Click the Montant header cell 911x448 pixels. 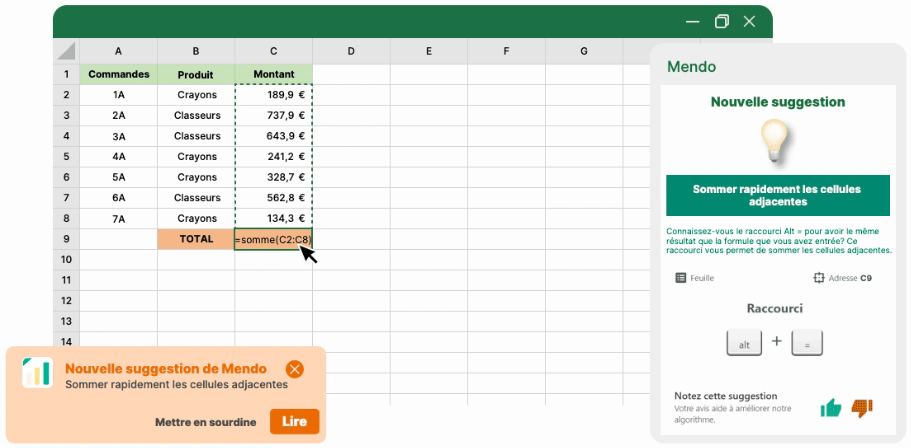[x=274, y=74]
